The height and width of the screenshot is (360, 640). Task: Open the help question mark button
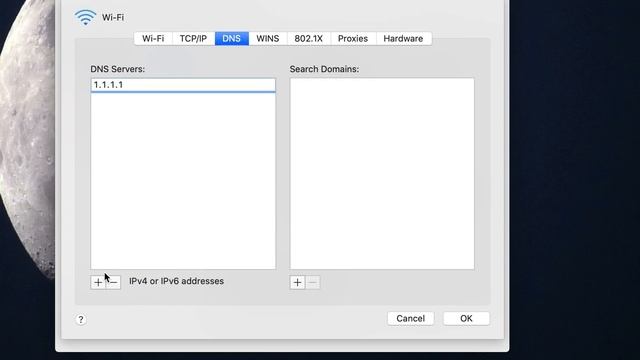(x=81, y=319)
